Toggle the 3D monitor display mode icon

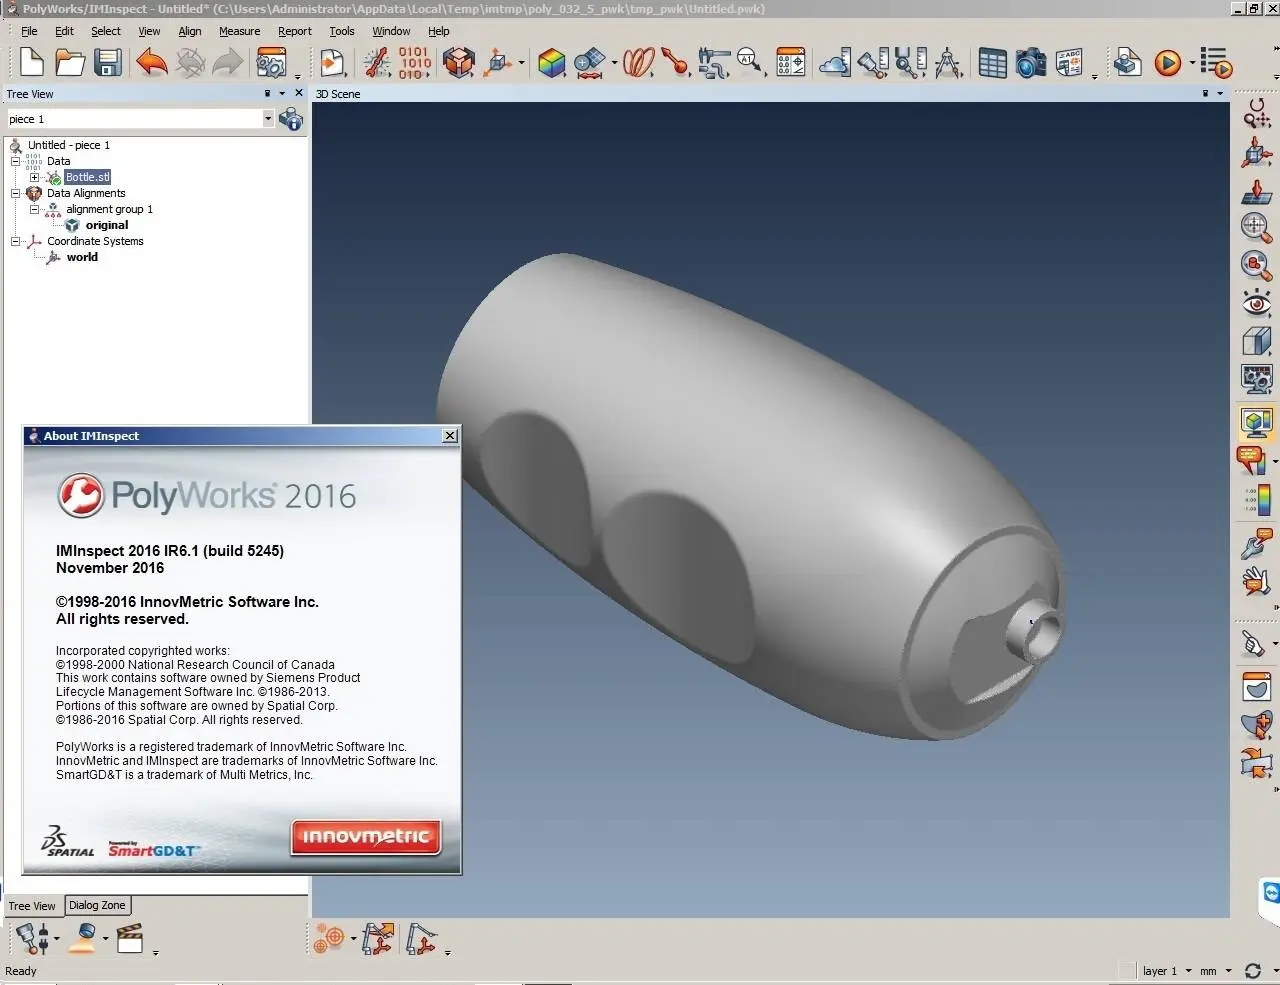point(1256,422)
